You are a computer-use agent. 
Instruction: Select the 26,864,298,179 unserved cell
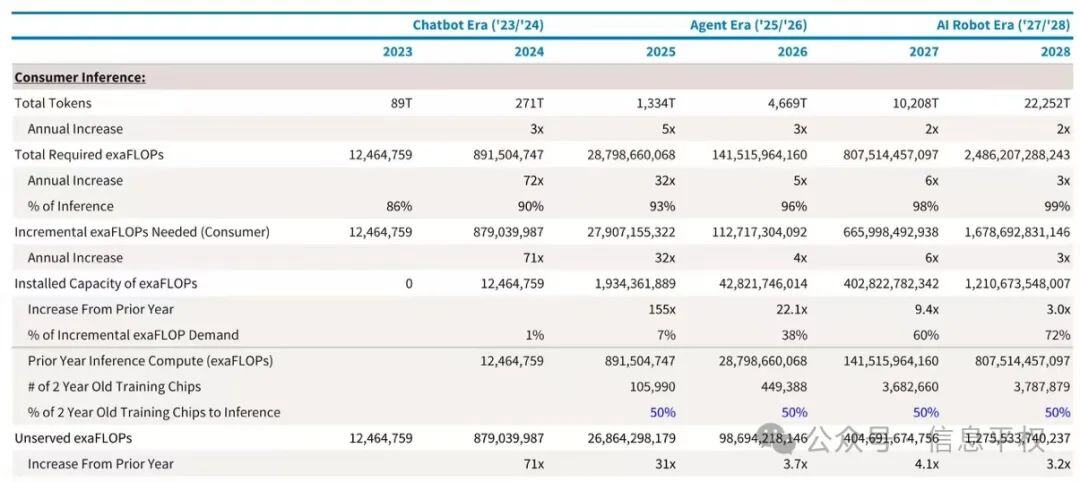pos(630,438)
